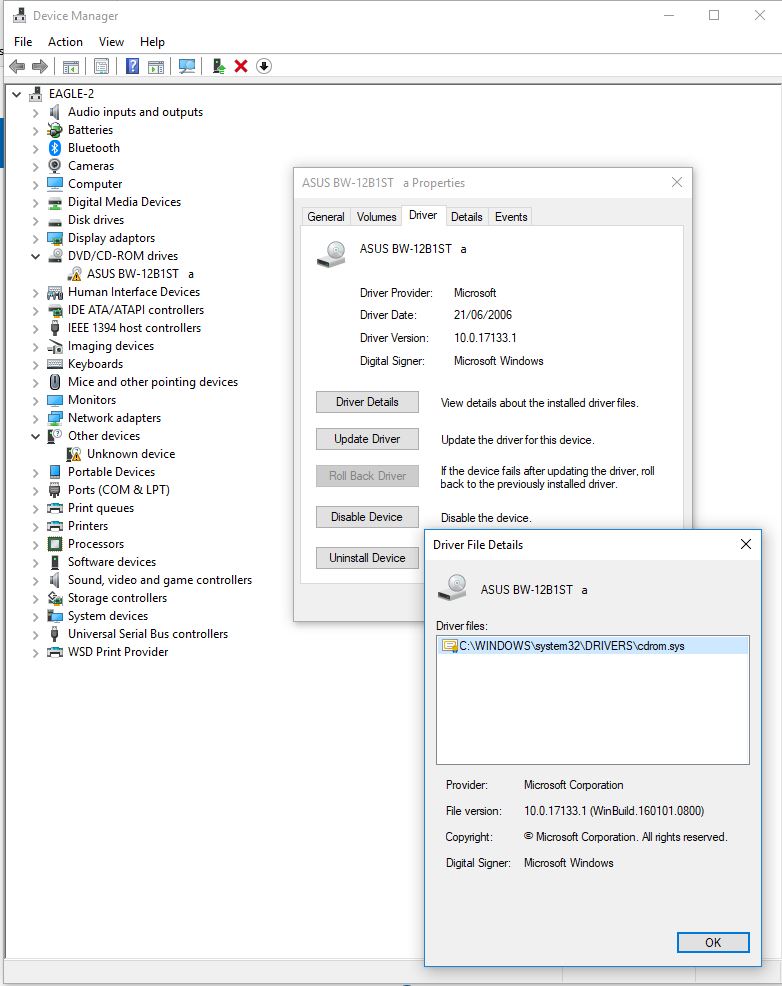Click the Storage controllers icon
782x986 pixels.
coord(55,598)
